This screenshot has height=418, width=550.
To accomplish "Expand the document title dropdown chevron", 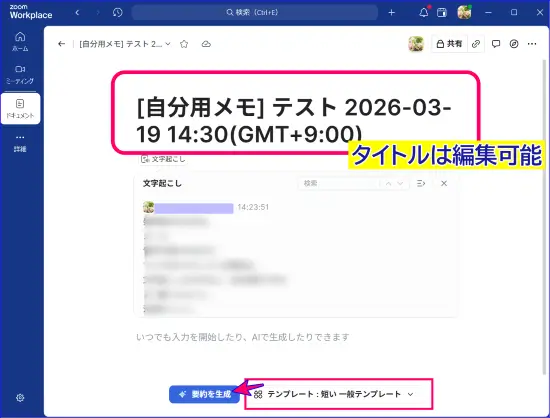I will [168, 44].
